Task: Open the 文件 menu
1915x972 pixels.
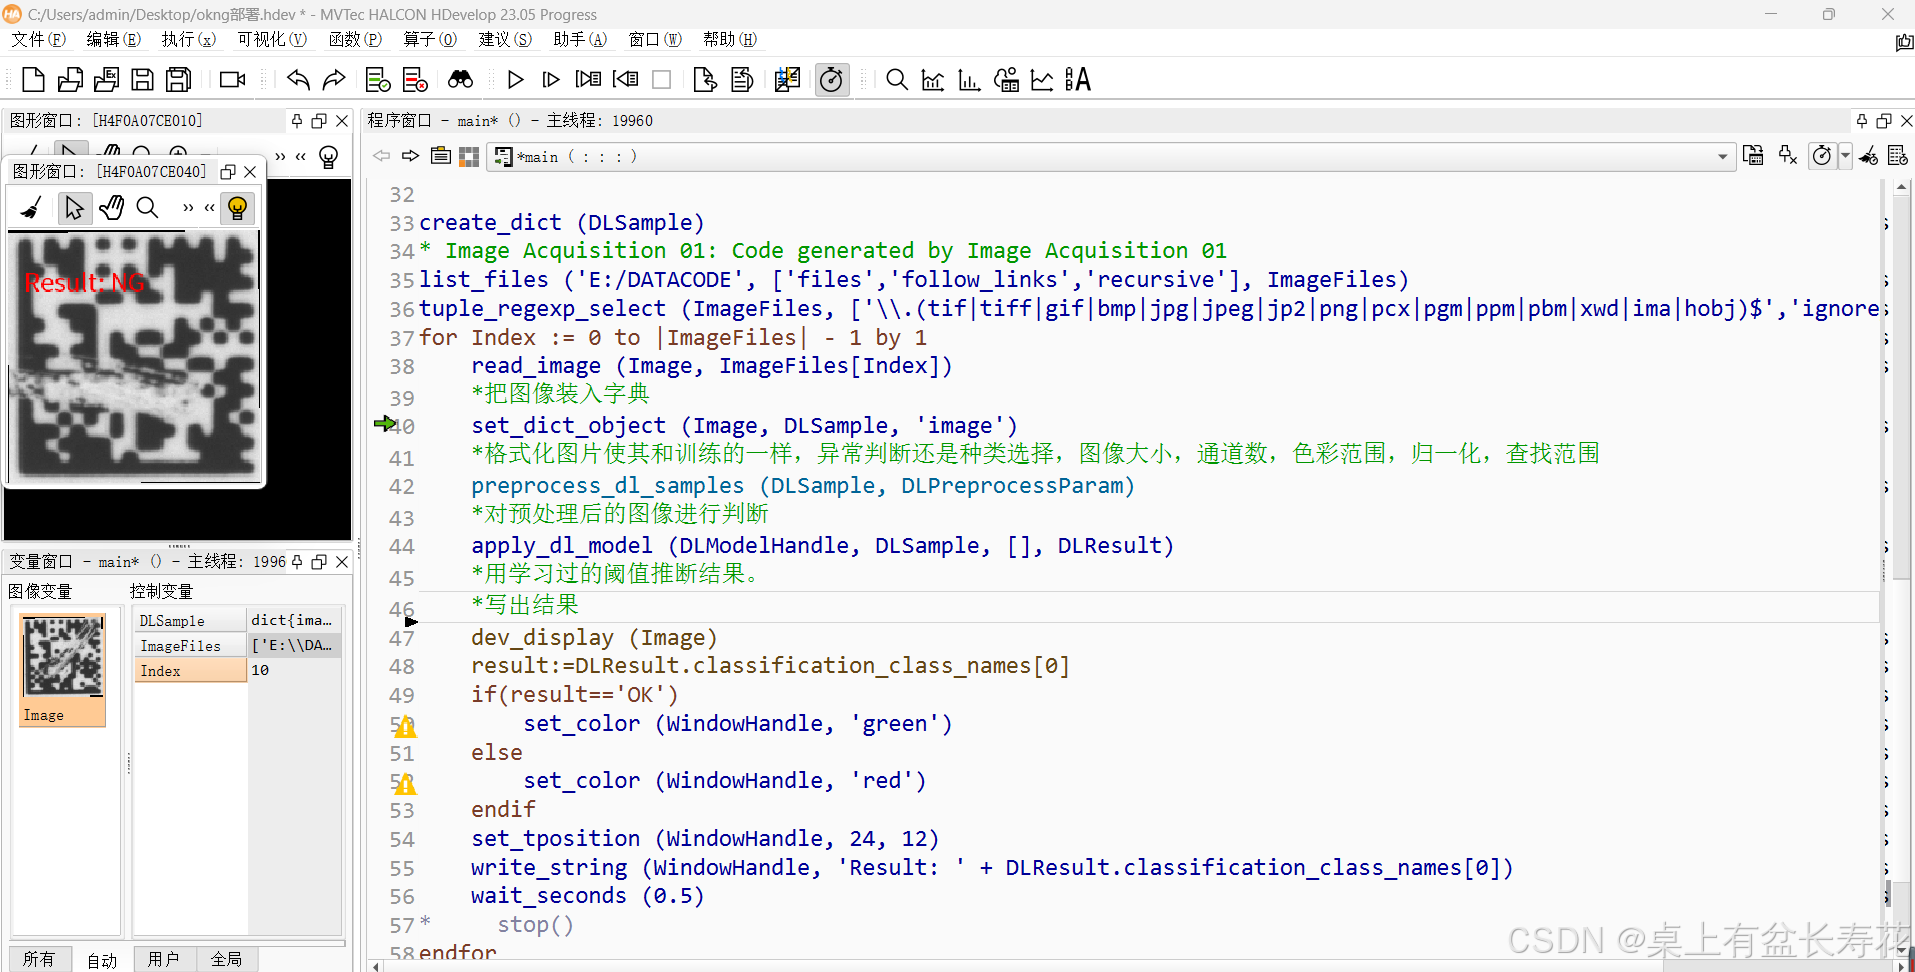Action: pos(38,40)
